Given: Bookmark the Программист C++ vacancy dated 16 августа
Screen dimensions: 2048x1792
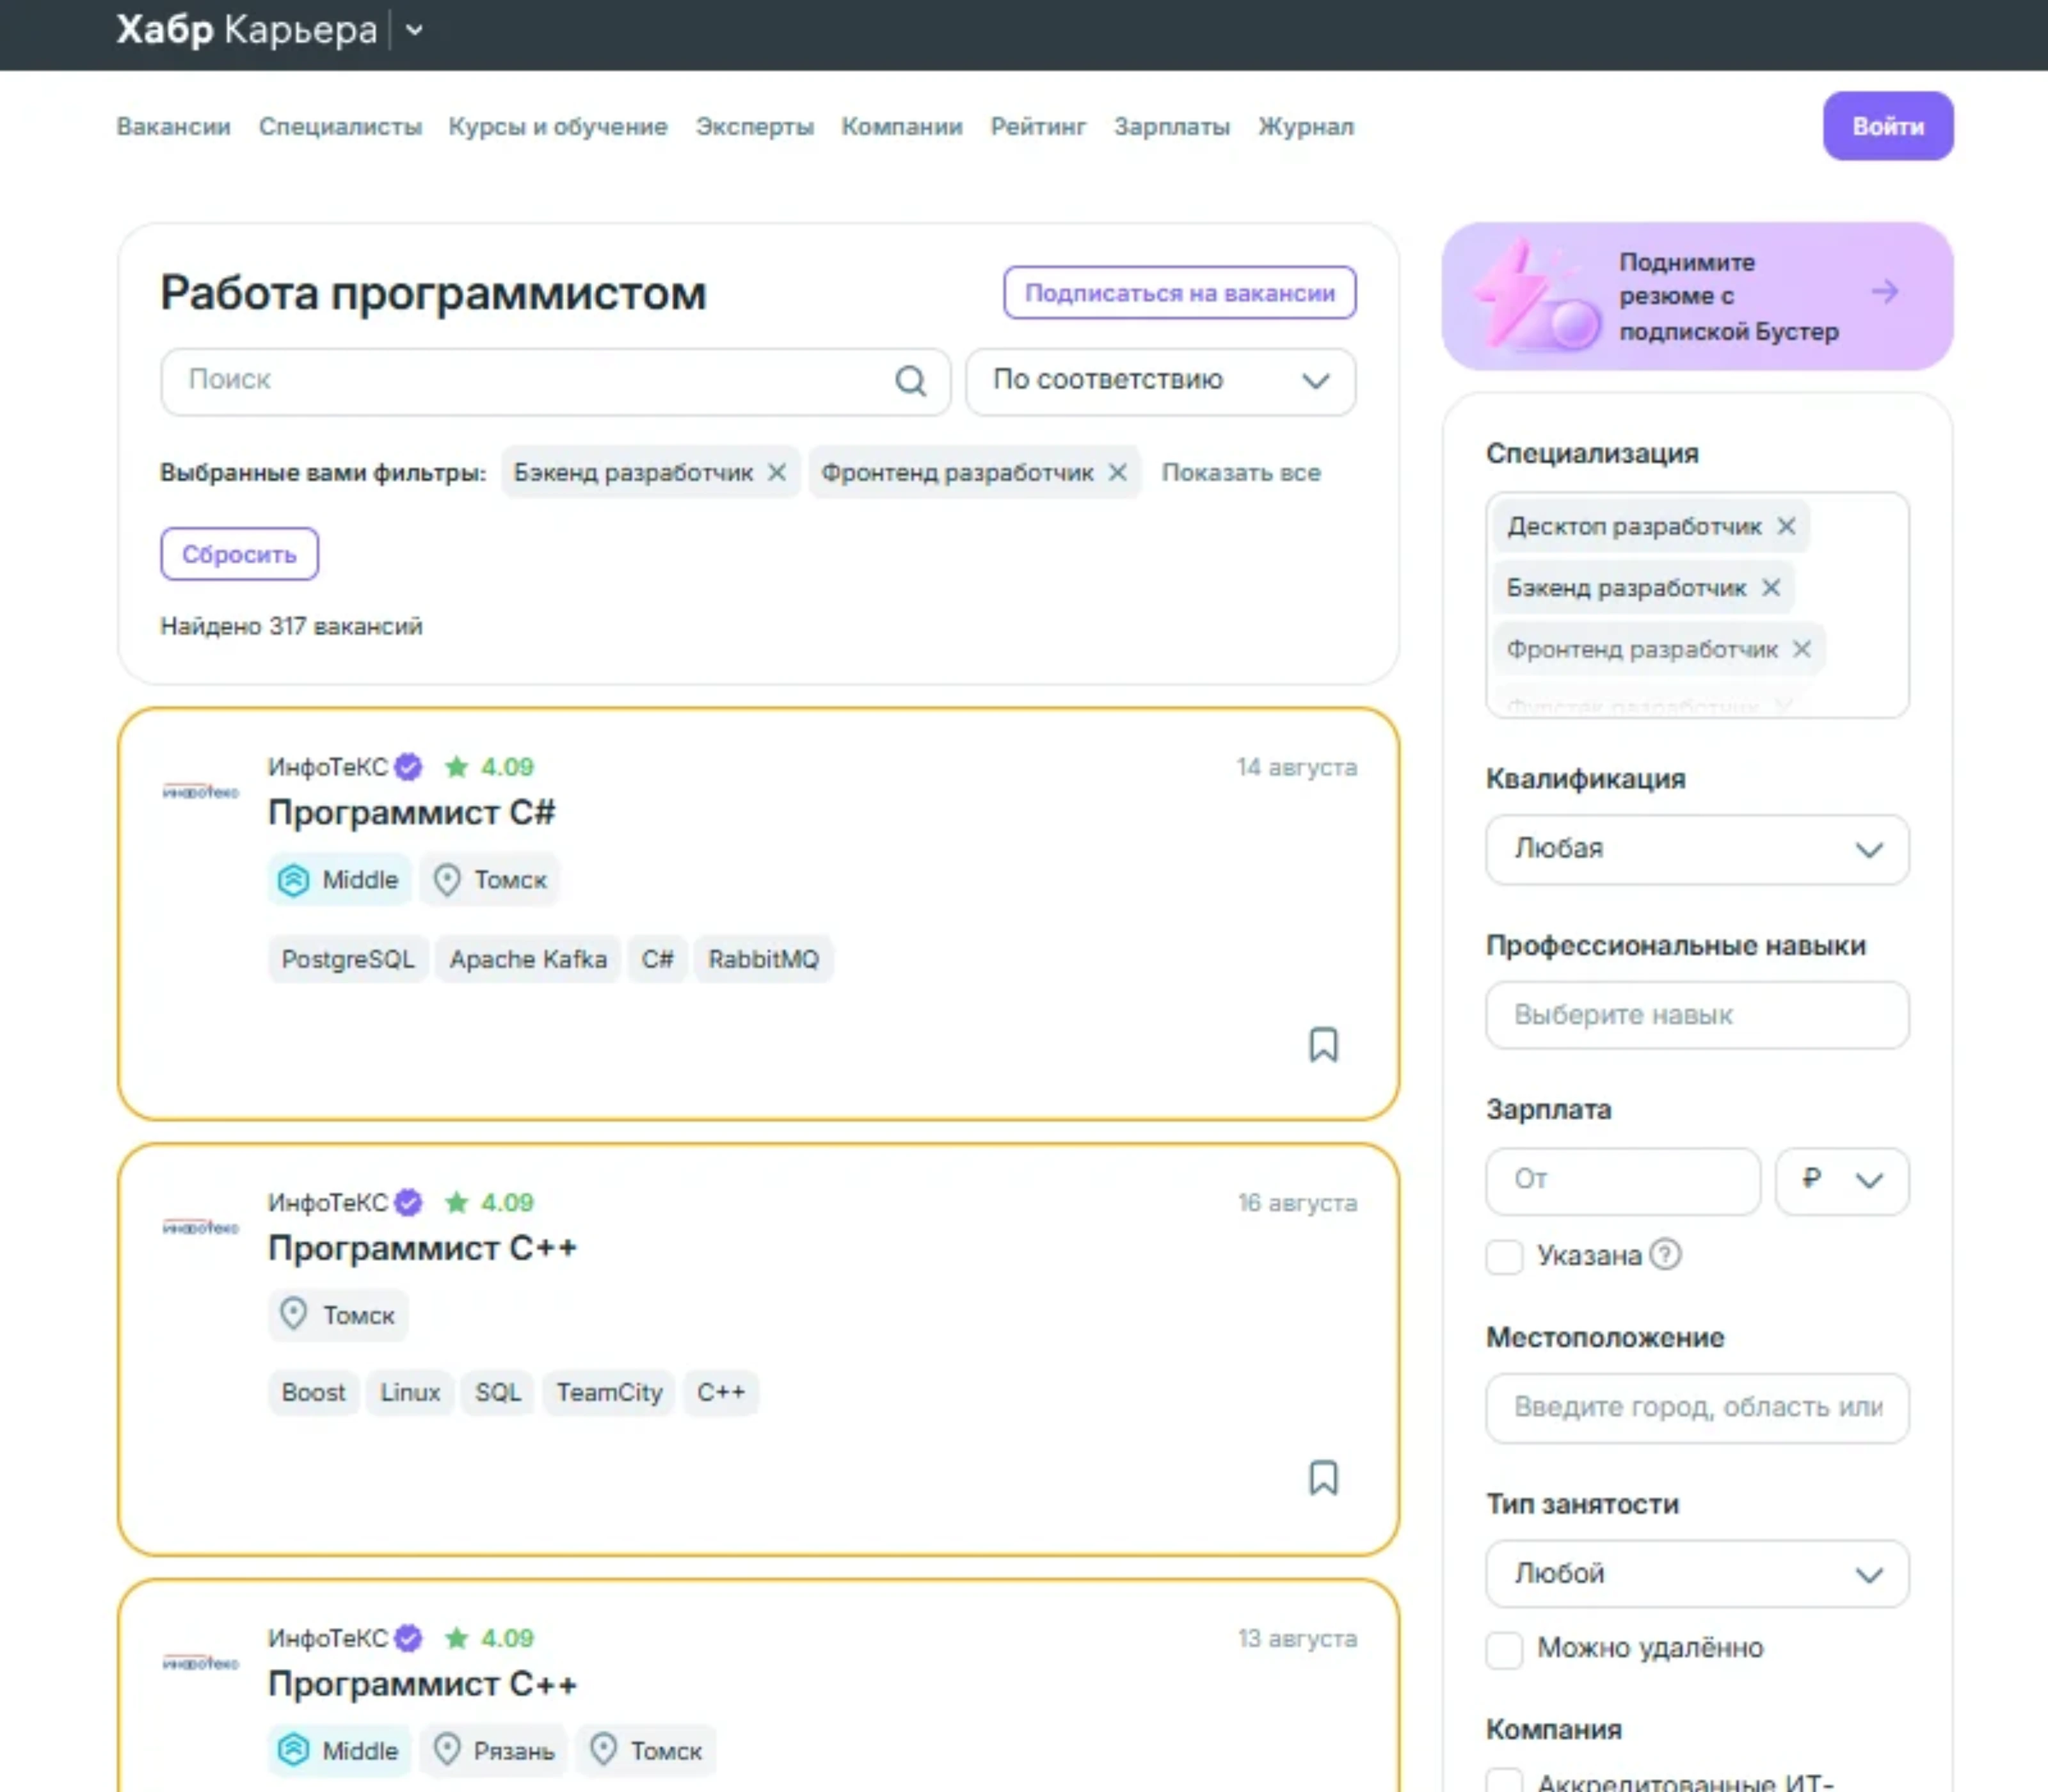Looking at the screenshot, I should click(x=1323, y=1478).
